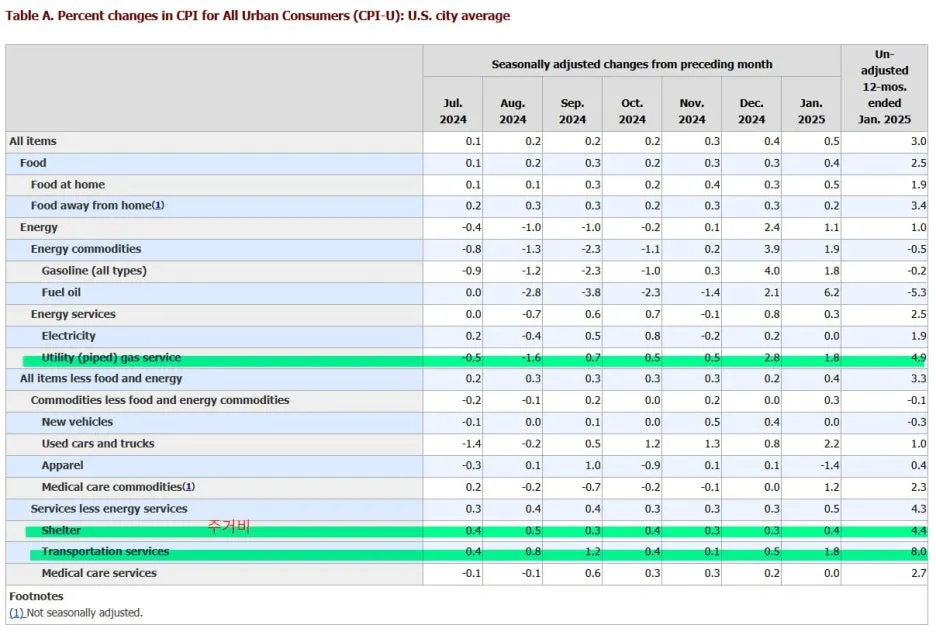Click the (1) link in the Footnotes section
The height and width of the screenshot is (632, 936).
coord(17,613)
